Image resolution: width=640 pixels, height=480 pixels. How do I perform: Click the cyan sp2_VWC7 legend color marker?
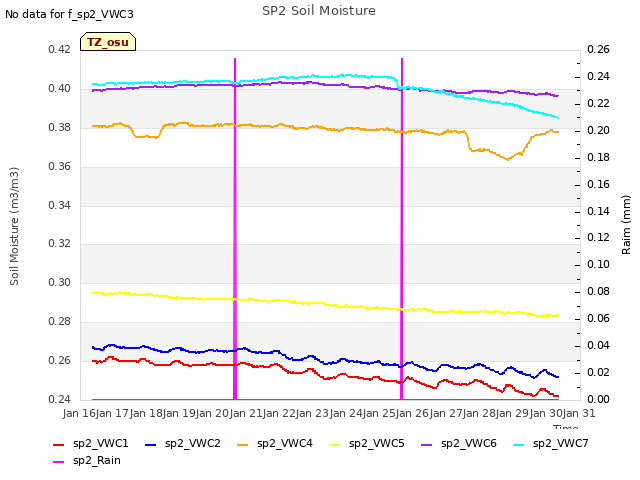click(x=519, y=444)
